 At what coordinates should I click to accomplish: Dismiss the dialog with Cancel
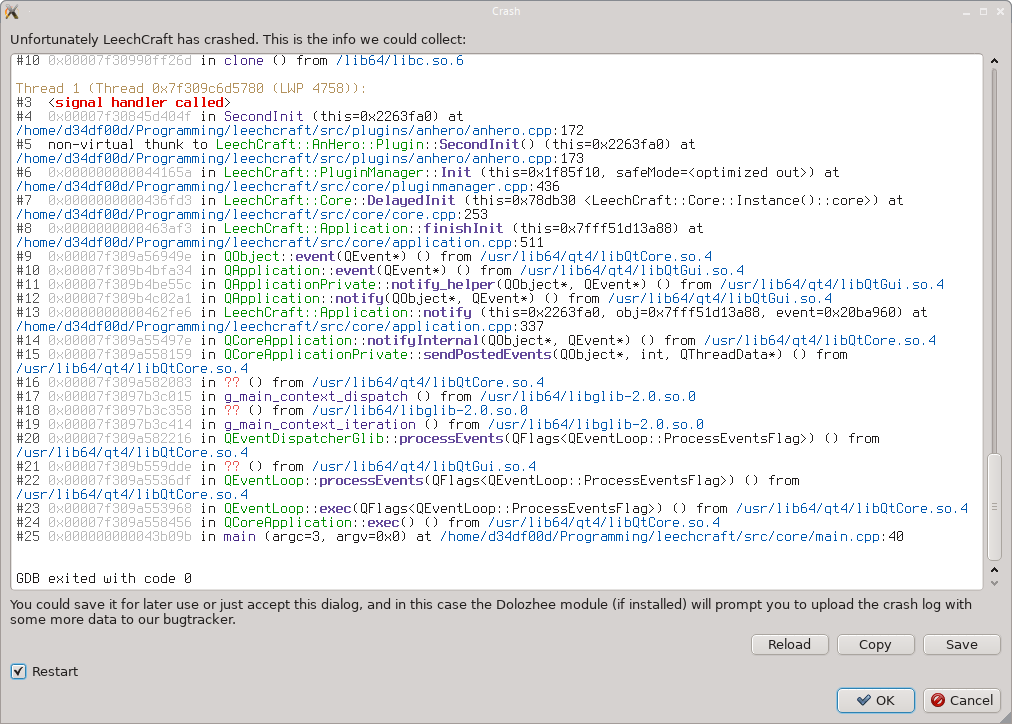[x=962, y=700]
